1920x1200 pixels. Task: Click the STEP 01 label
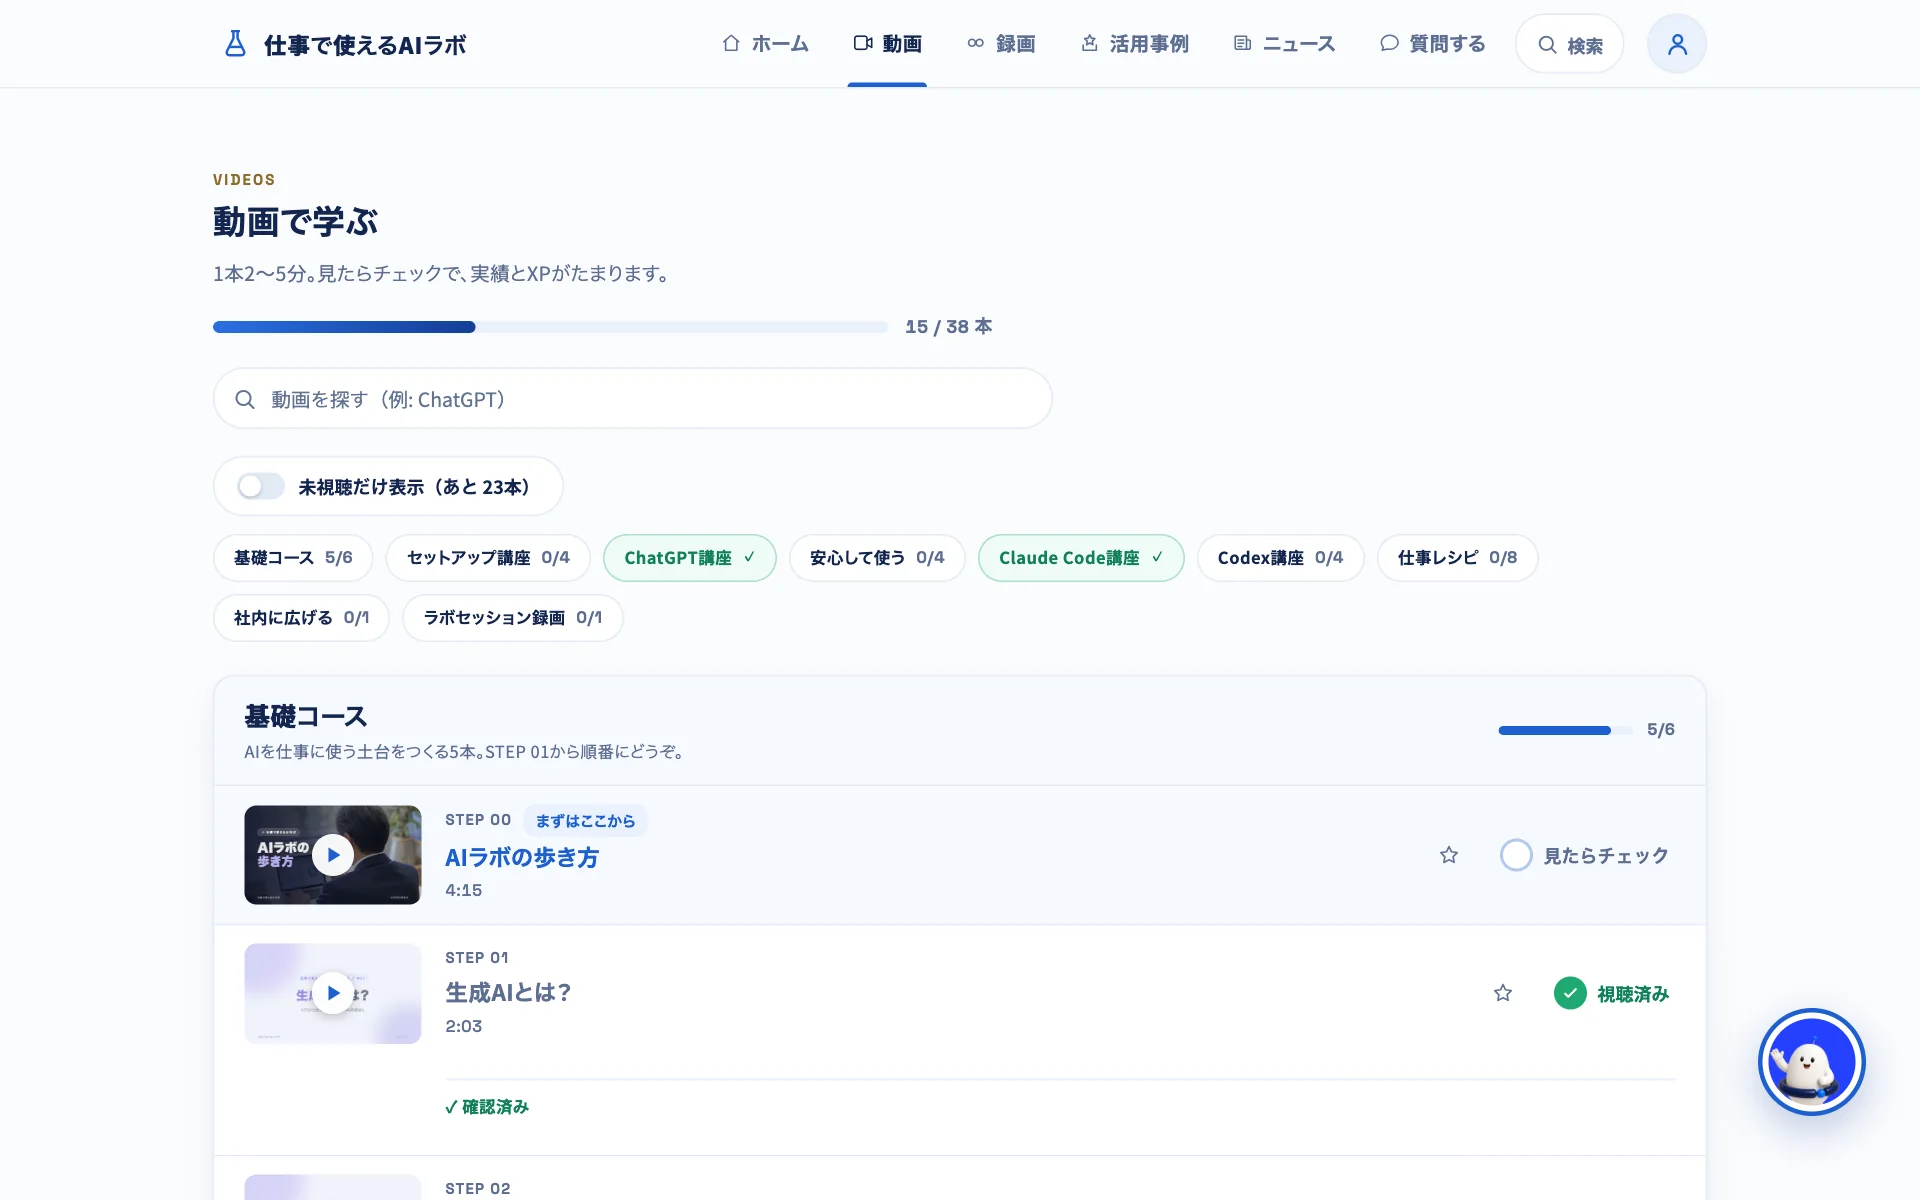tap(477, 957)
